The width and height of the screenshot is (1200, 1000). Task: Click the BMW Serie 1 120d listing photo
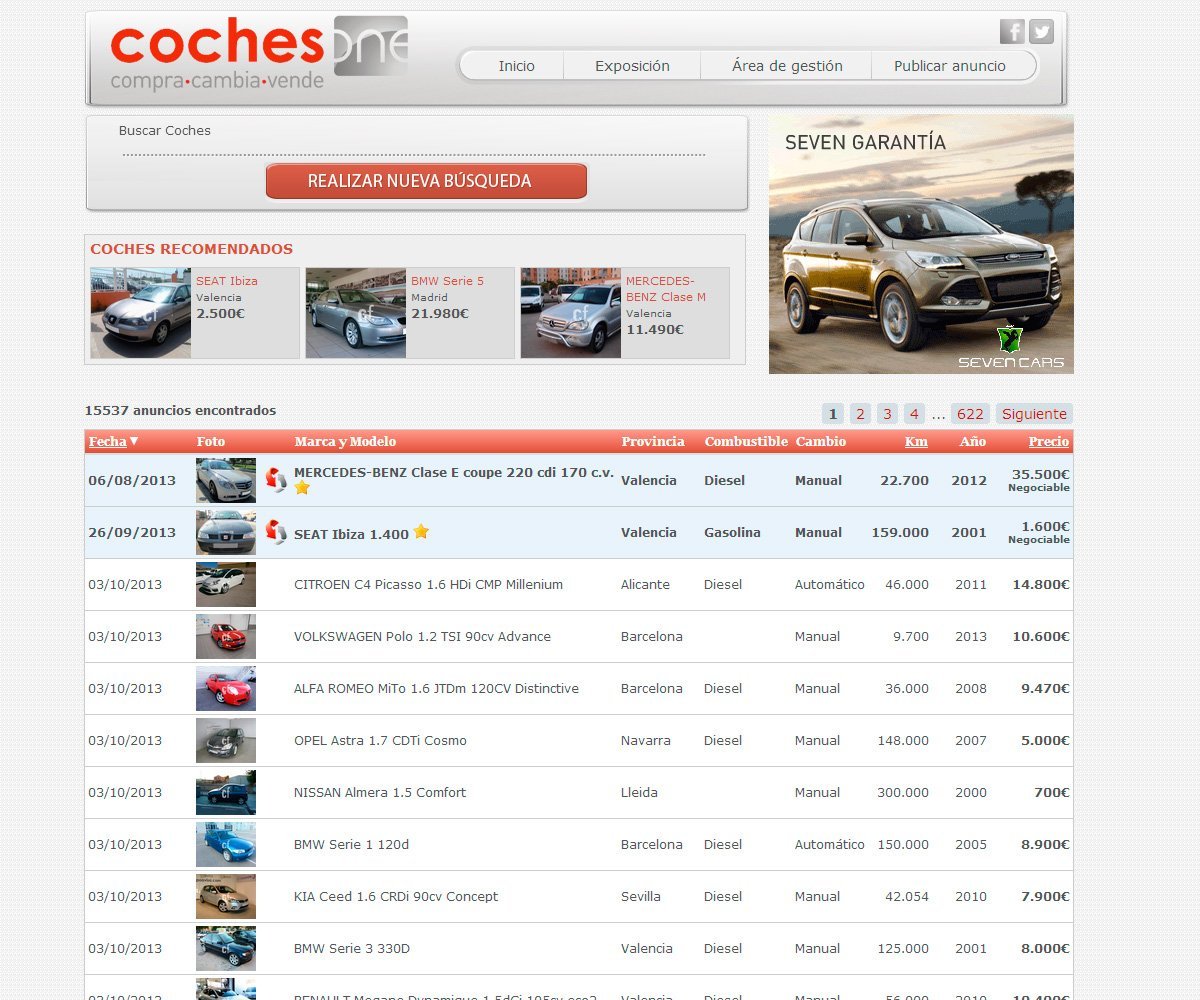(x=226, y=844)
